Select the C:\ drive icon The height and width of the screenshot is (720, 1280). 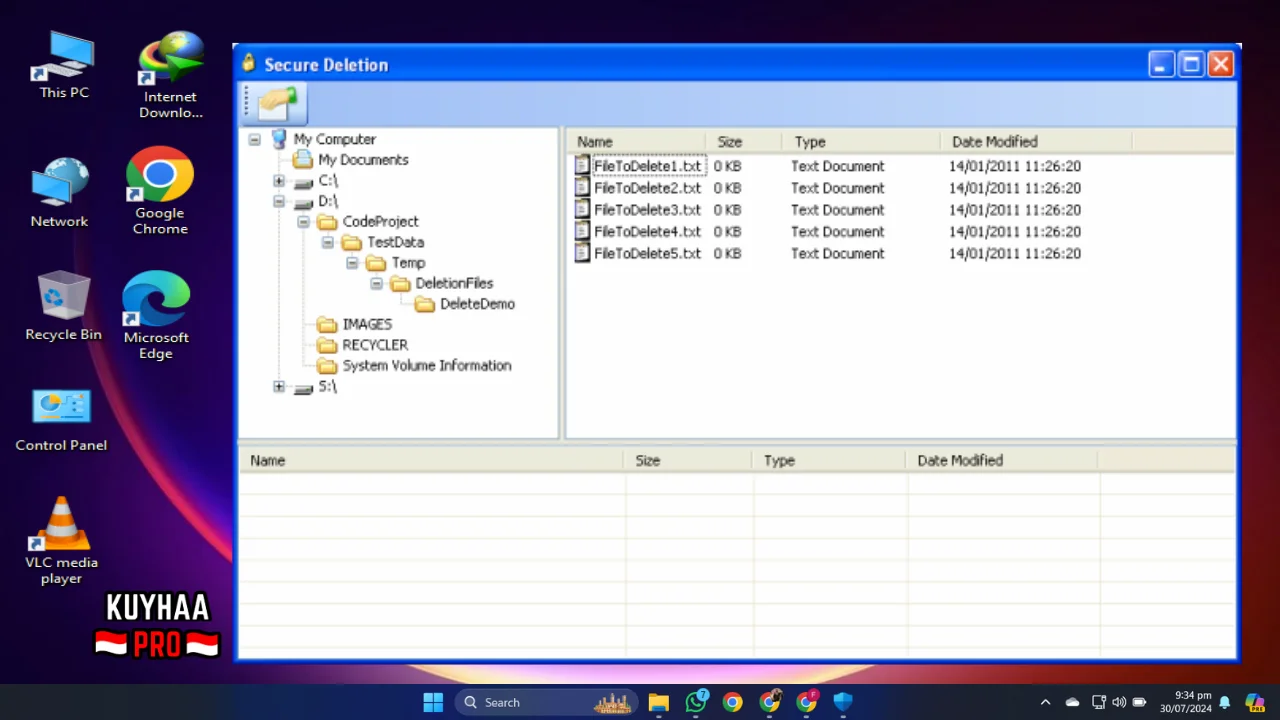tap(303, 182)
